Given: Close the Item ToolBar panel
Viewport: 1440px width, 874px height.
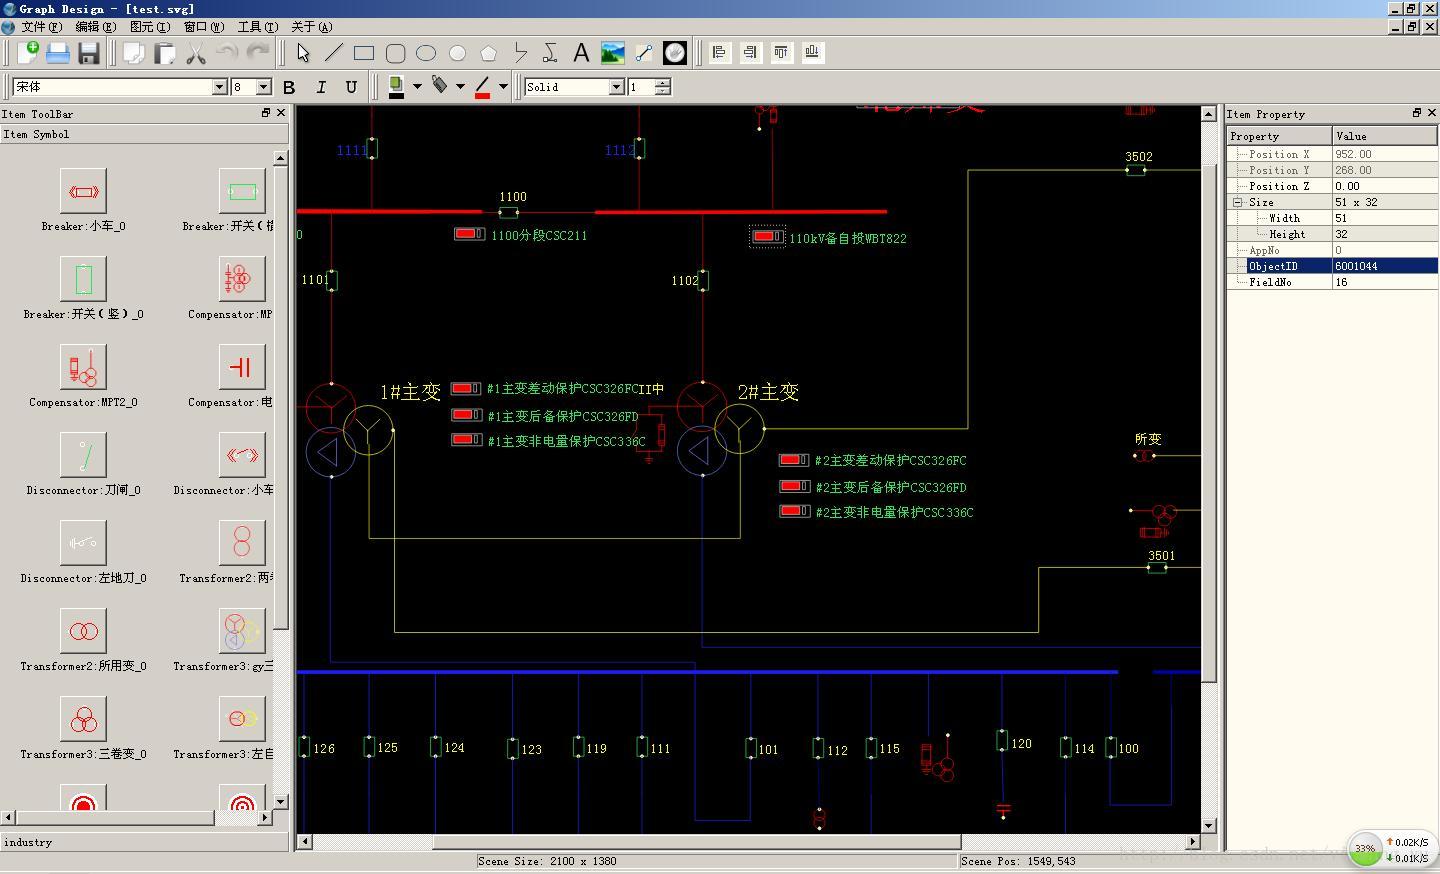Looking at the screenshot, I should click(281, 113).
